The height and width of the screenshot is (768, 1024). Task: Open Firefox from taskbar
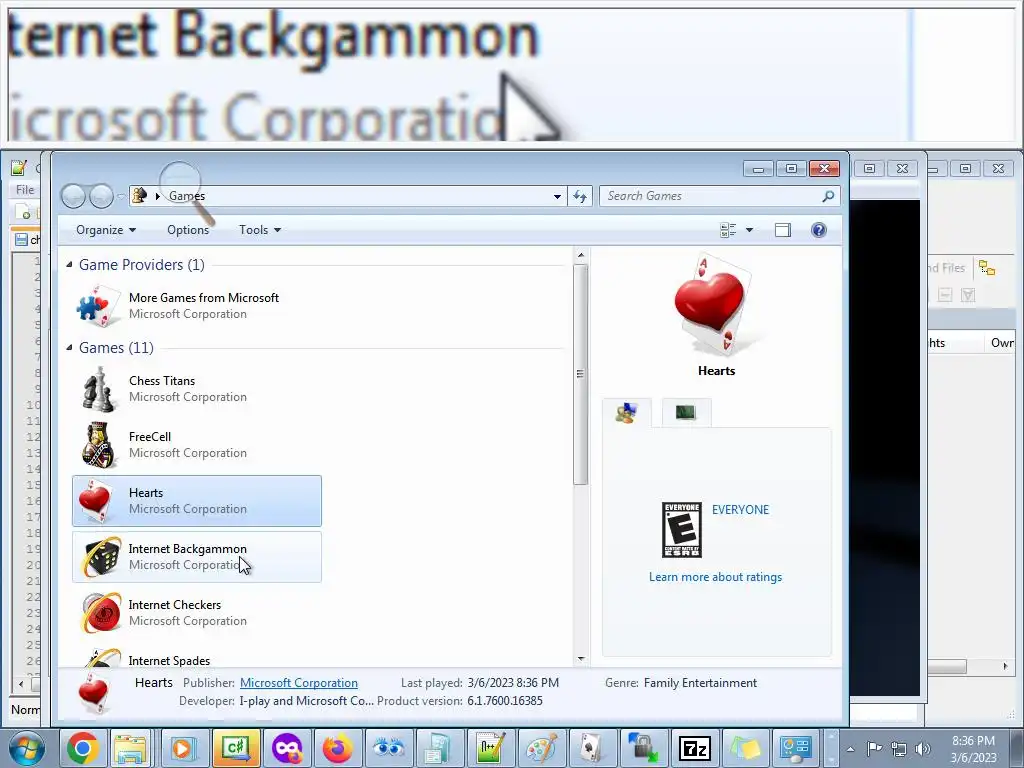338,748
